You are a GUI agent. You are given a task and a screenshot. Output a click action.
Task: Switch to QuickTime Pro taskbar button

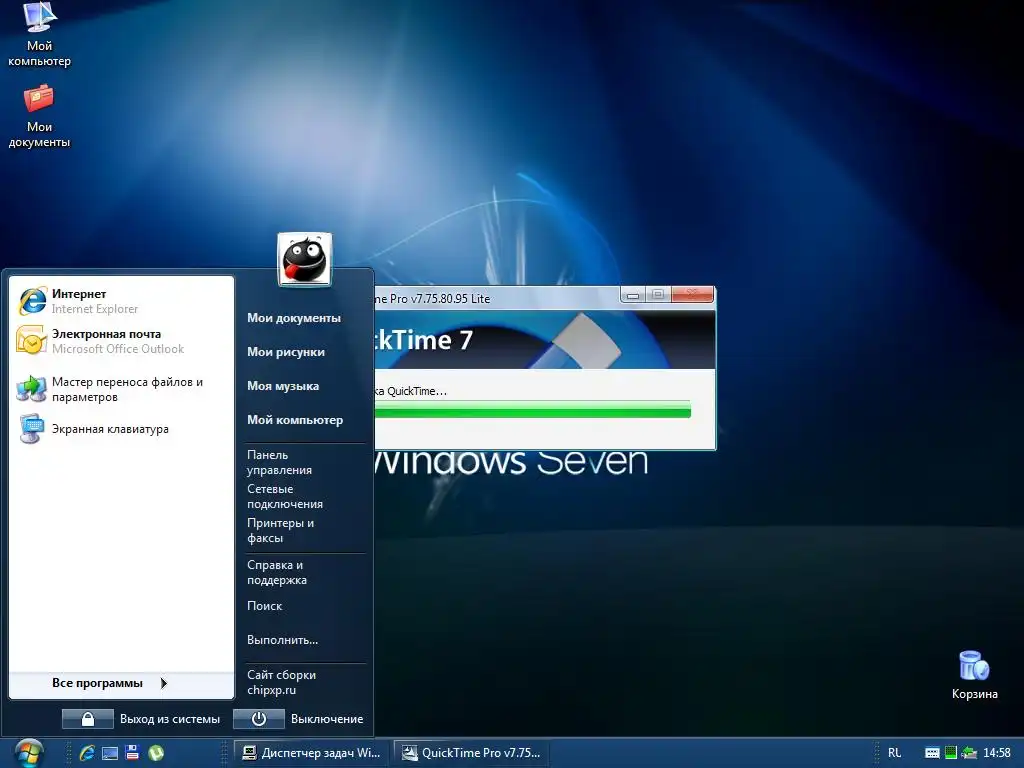click(472, 753)
